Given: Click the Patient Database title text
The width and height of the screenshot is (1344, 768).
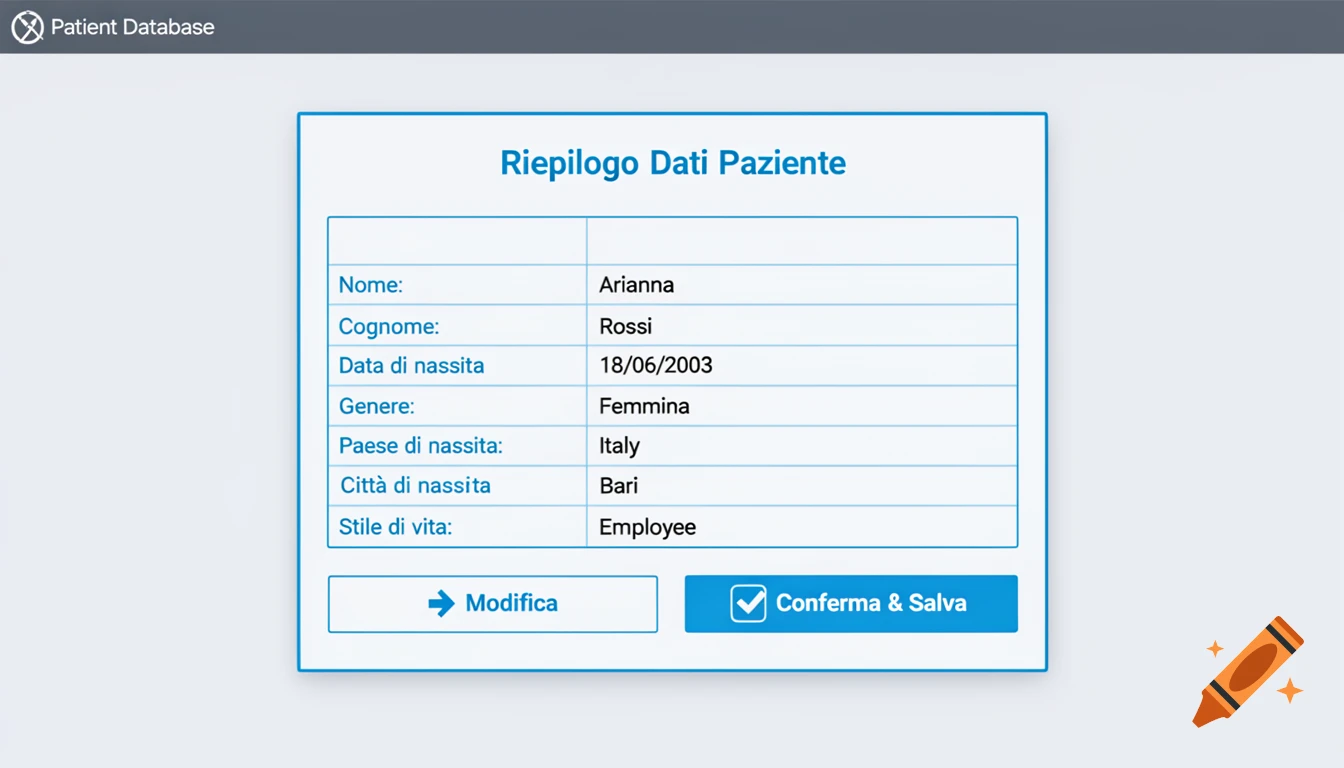Looking at the screenshot, I should click(x=133, y=27).
